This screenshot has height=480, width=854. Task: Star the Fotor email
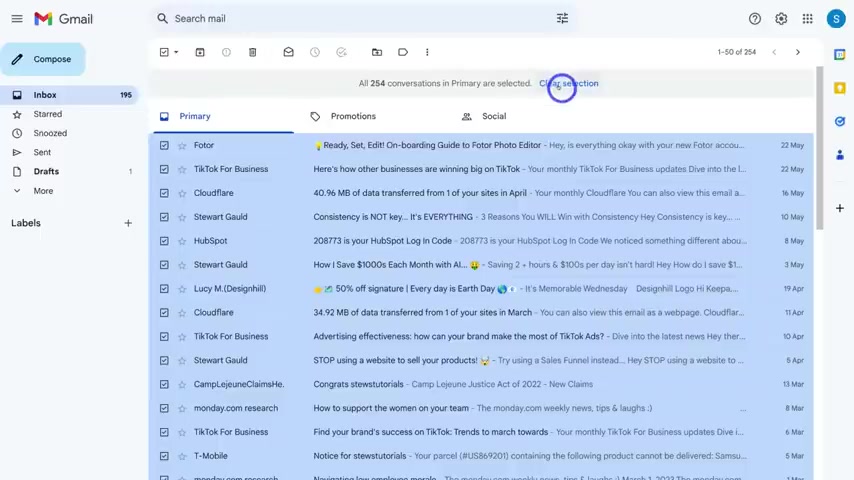point(182,145)
